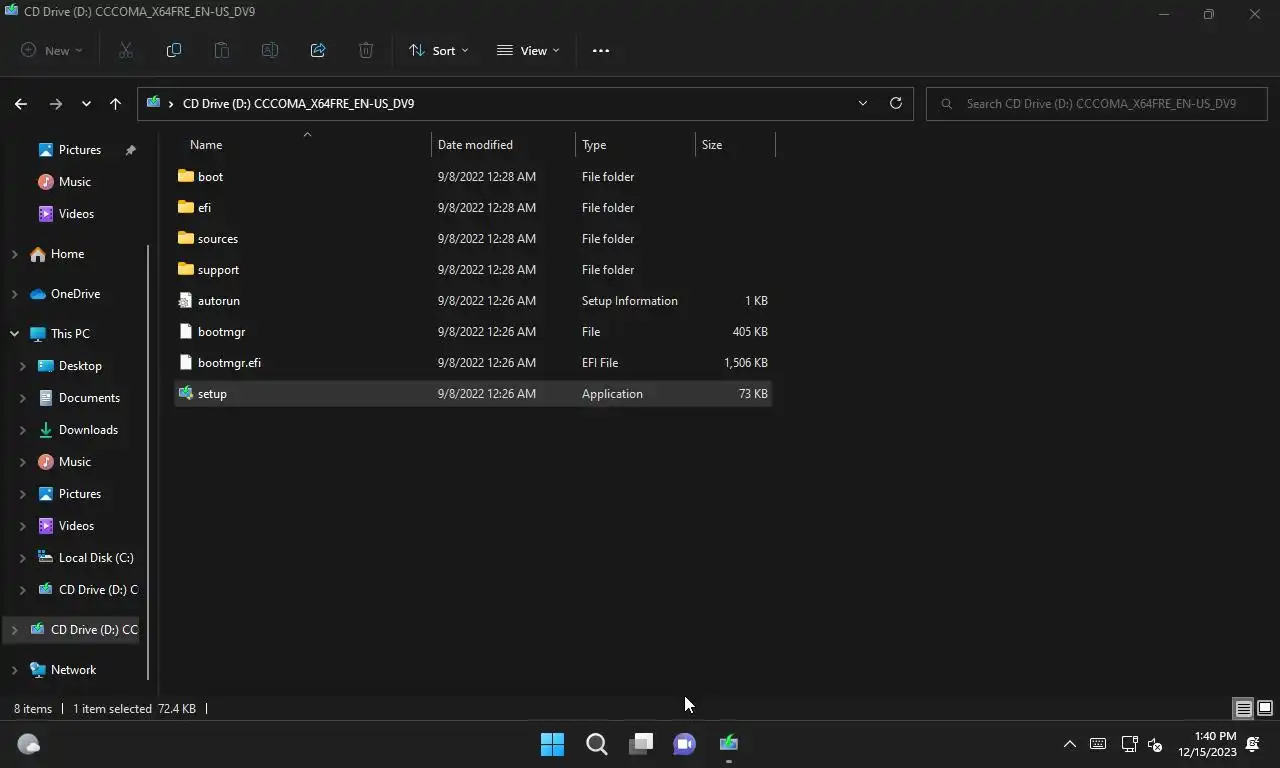Click Setup Information type cell
Viewport: 1280px width, 768px height.
pyautogui.click(x=630, y=300)
